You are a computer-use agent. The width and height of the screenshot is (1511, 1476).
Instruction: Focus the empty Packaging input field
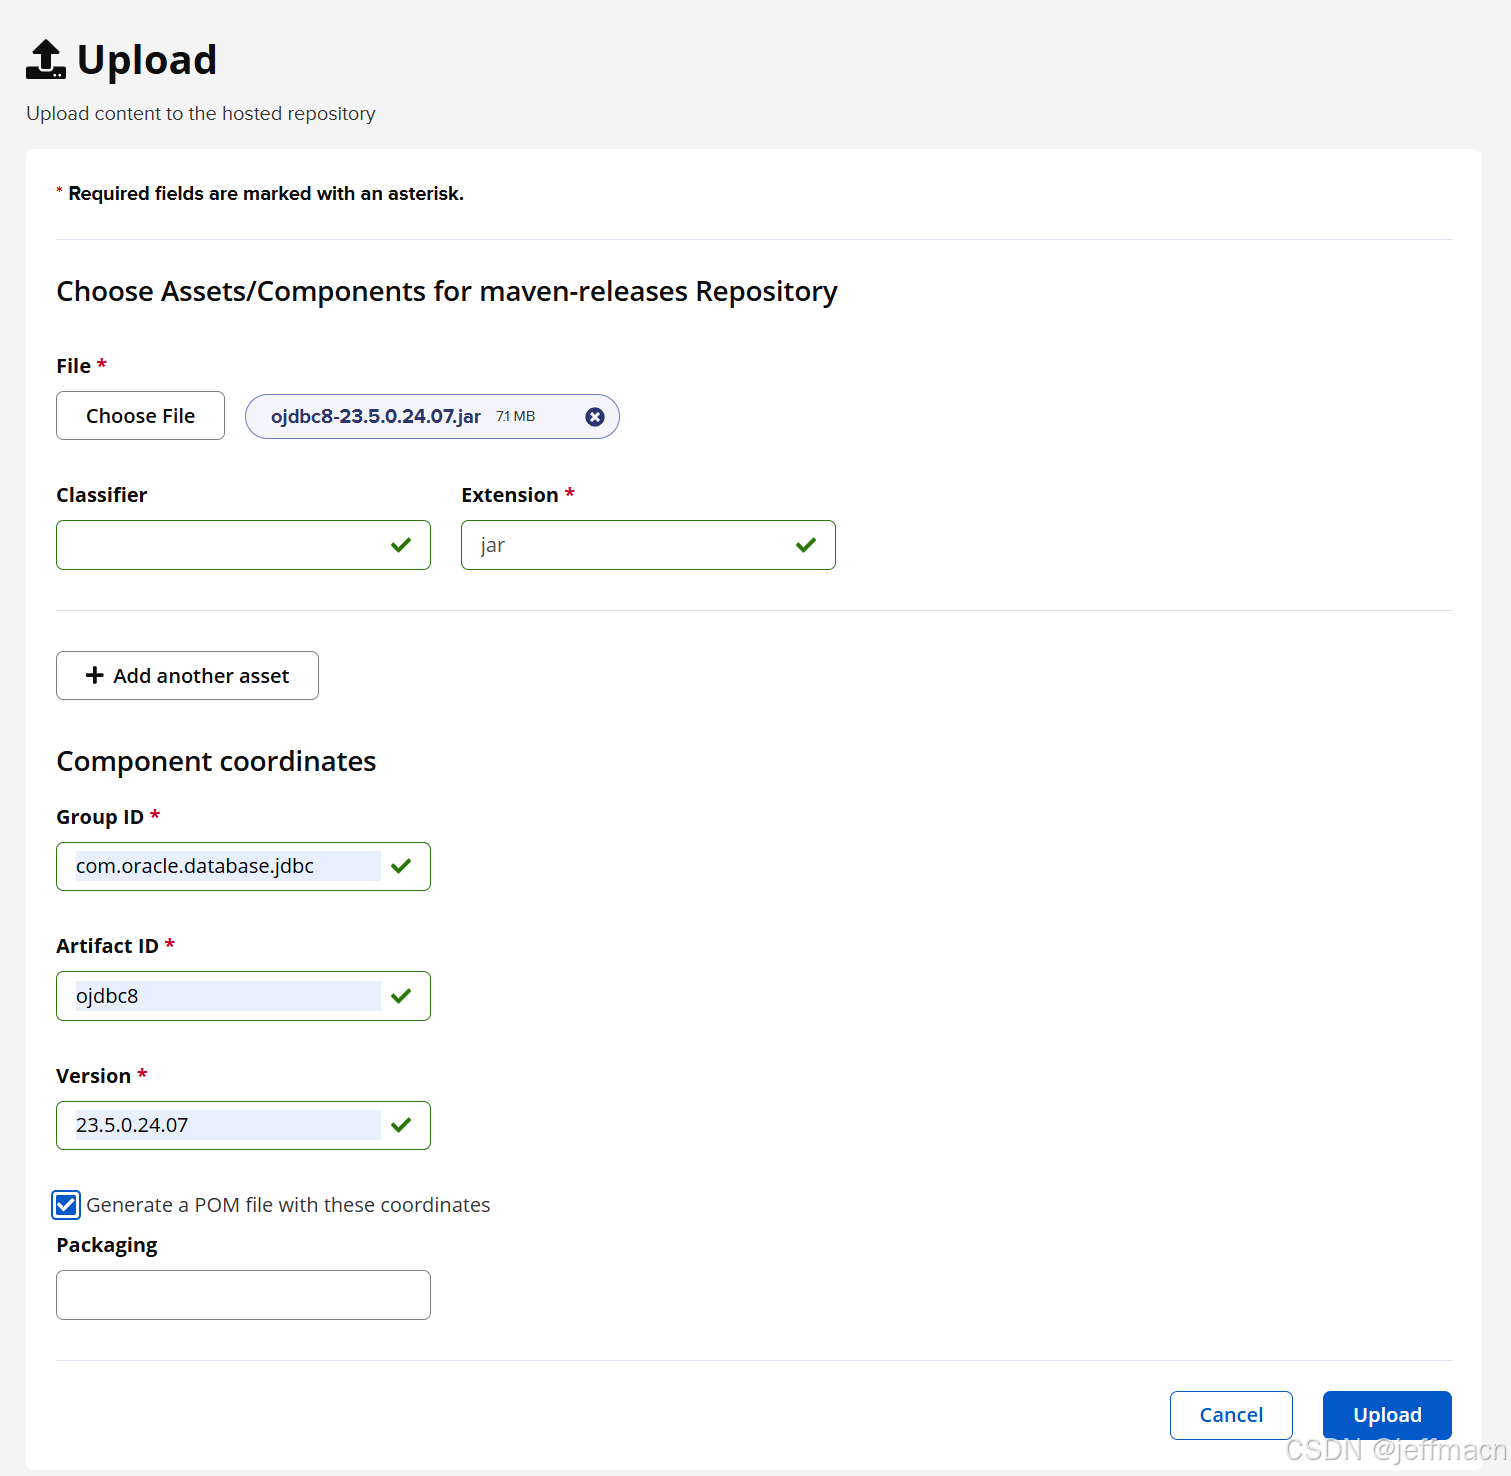243,1295
